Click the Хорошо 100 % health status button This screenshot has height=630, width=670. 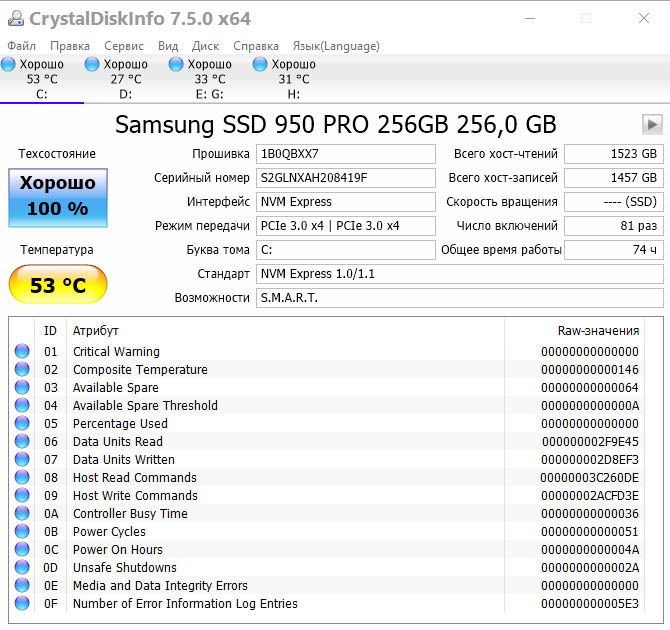[58, 197]
